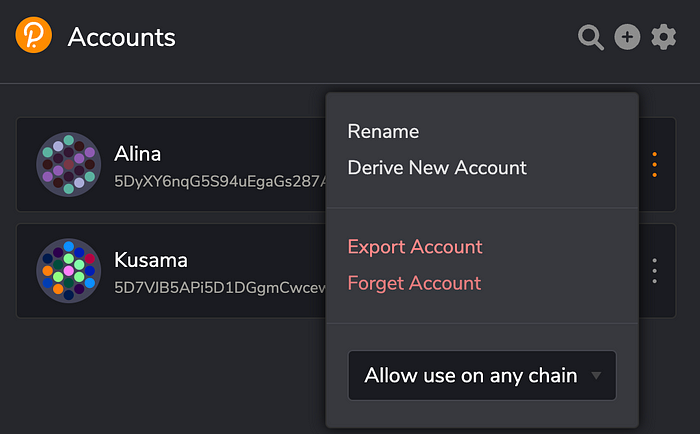Select Rename from the account menu
700x434 pixels.
tap(383, 131)
